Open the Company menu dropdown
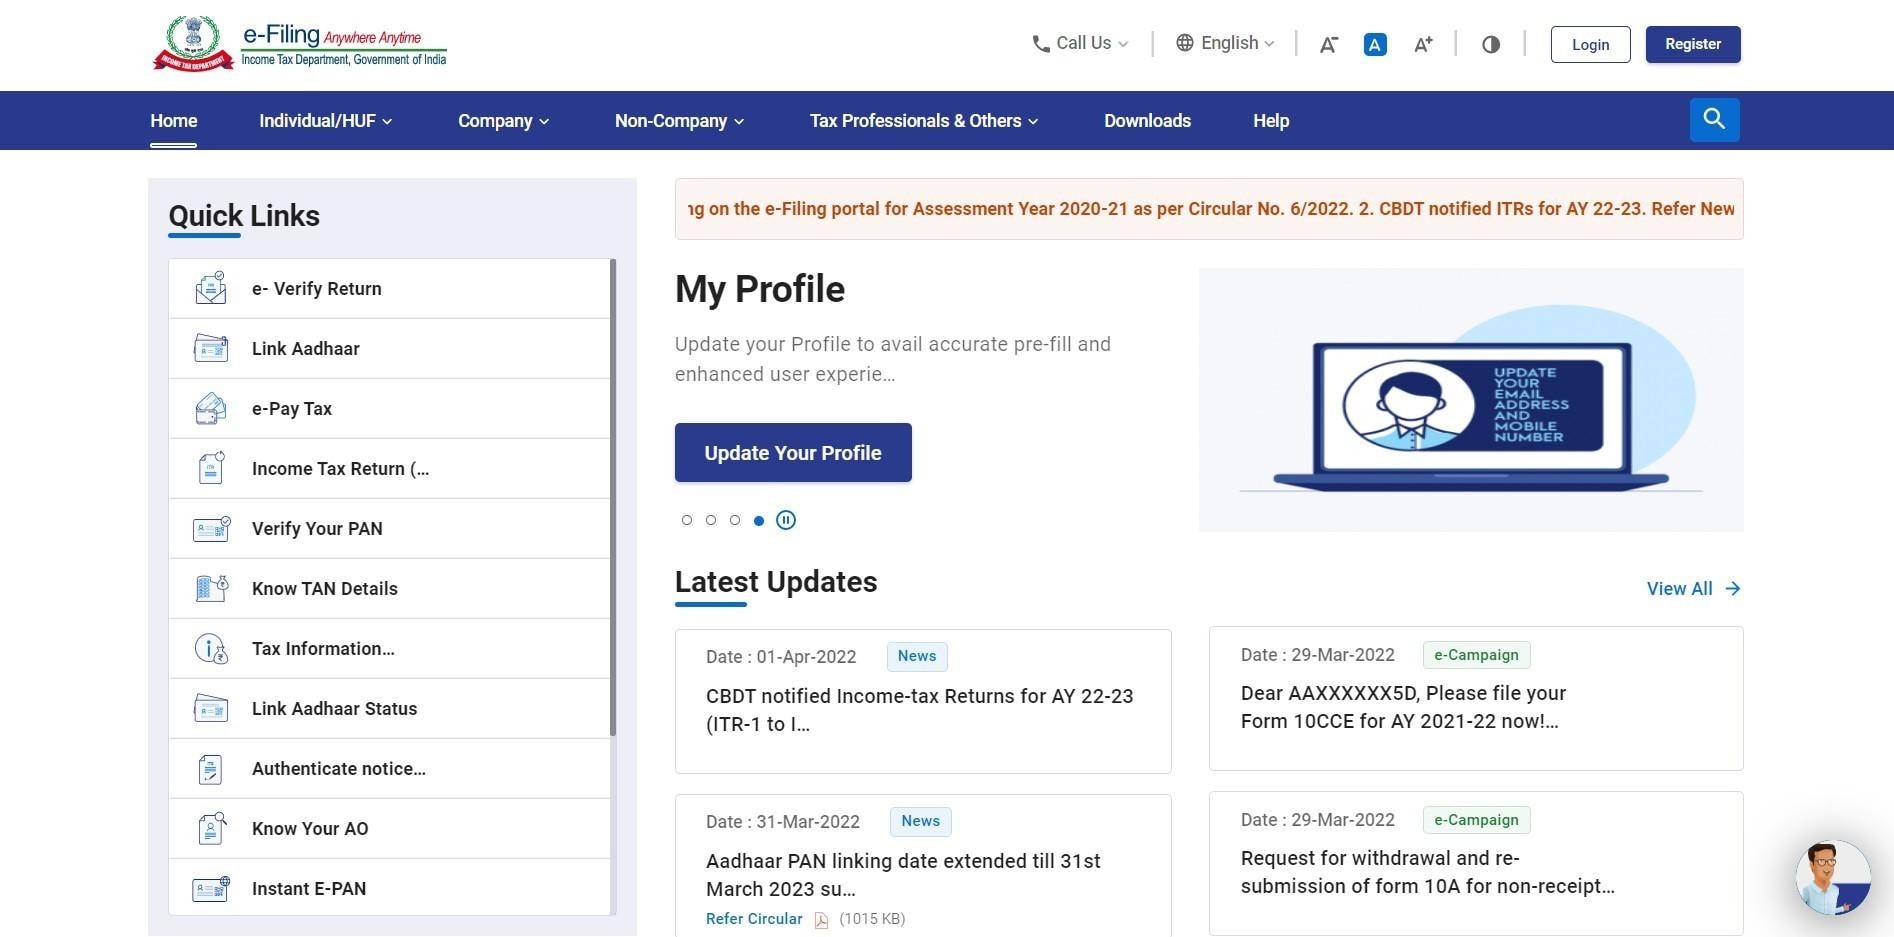Screen dimensions: 1894x937 (503, 120)
